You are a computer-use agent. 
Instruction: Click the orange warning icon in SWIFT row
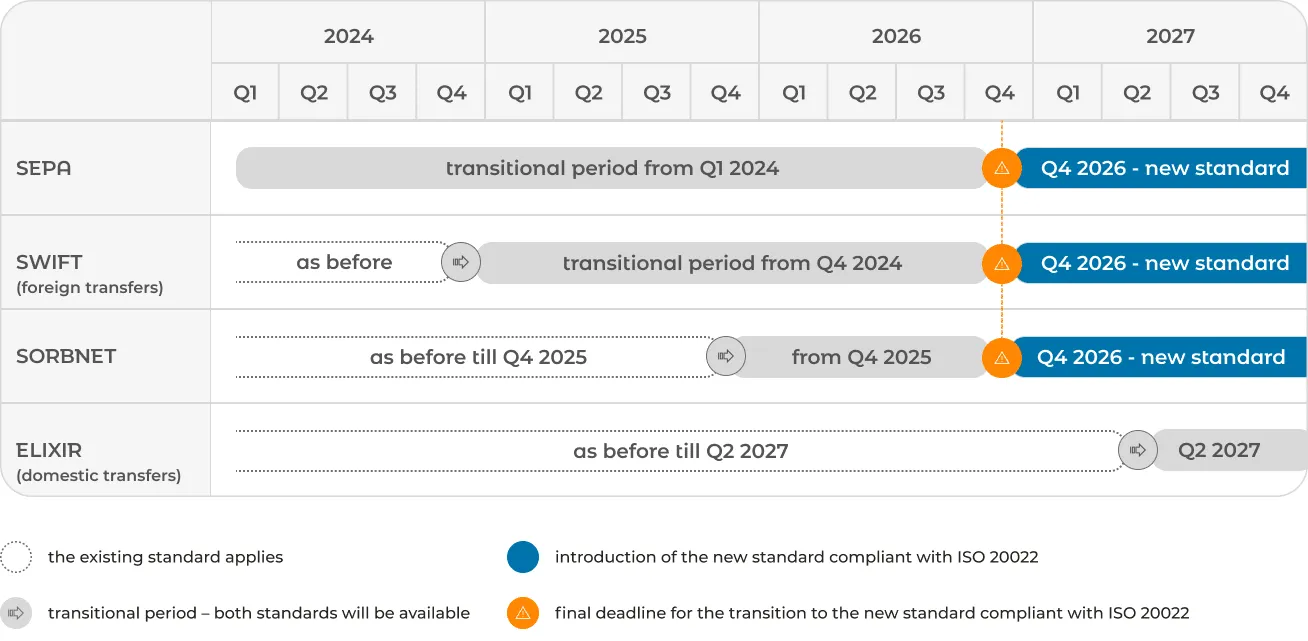(x=1002, y=263)
